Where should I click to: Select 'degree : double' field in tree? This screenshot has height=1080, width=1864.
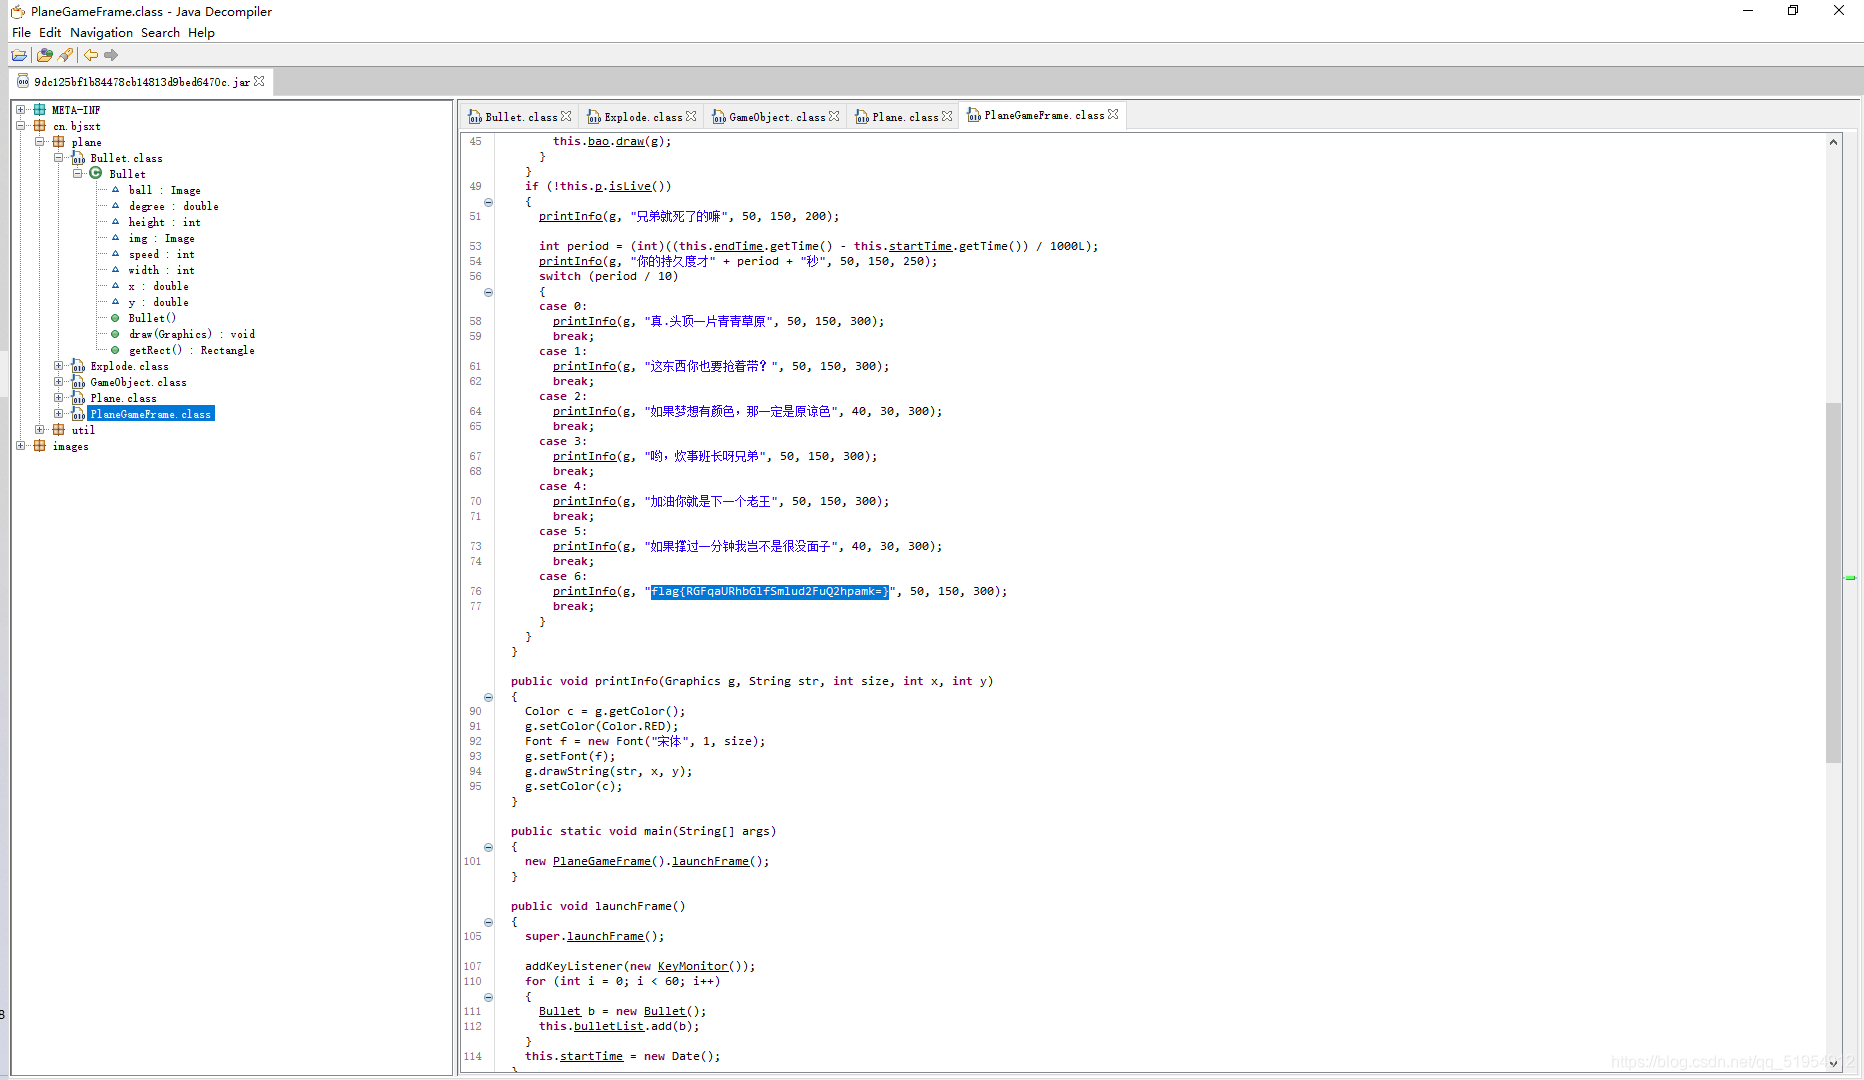point(173,206)
